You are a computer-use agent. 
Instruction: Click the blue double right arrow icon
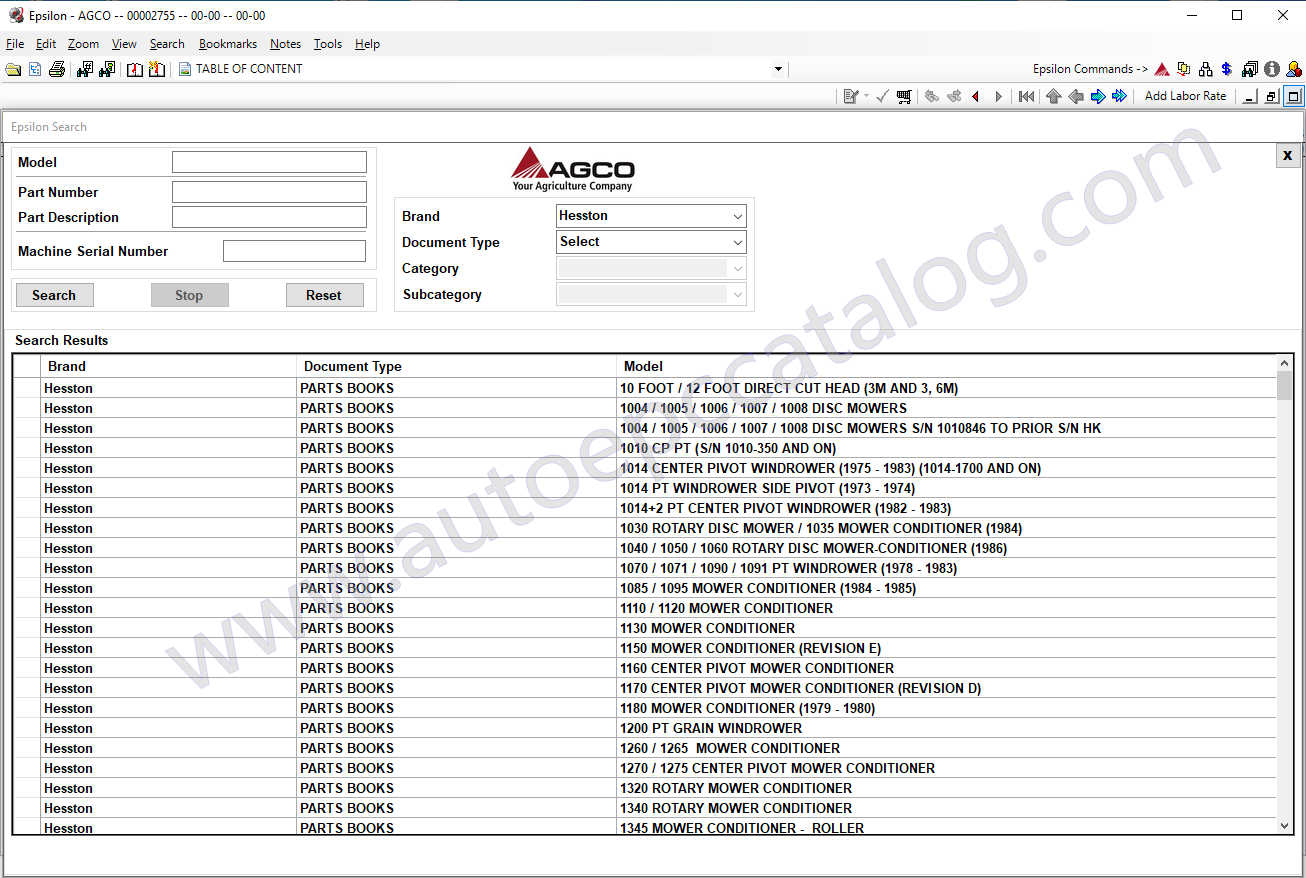coord(1120,96)
